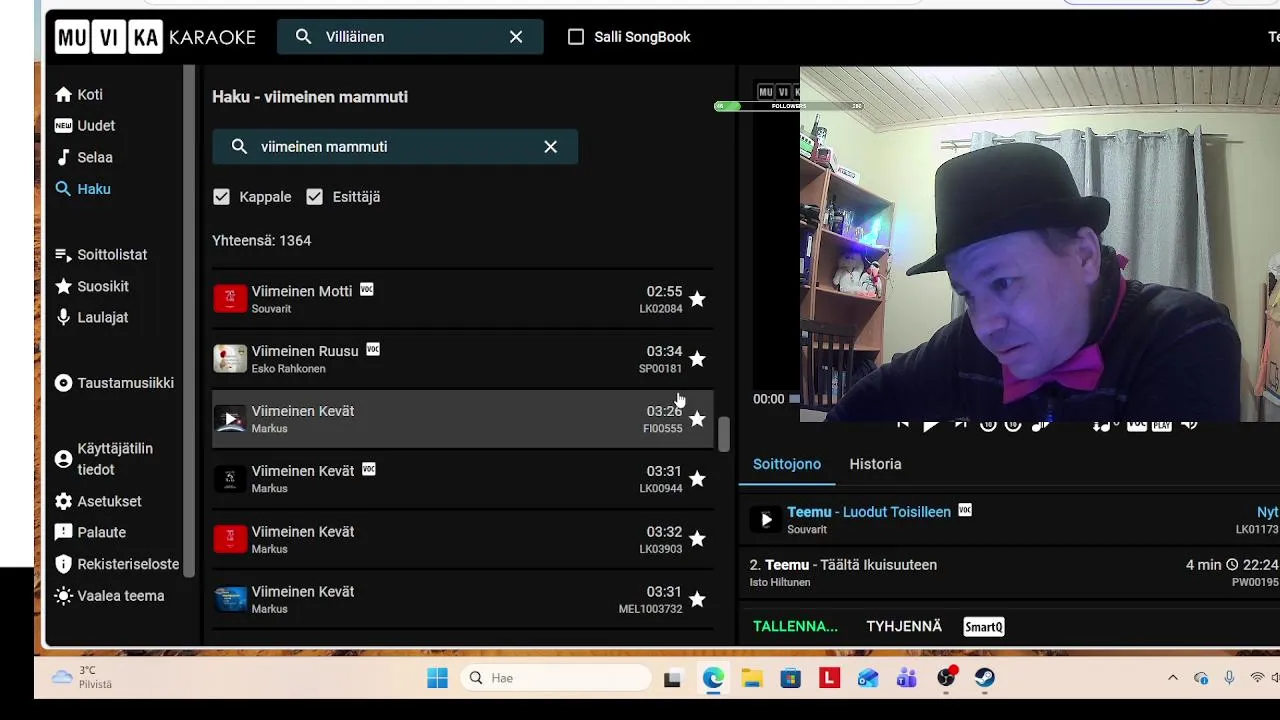Open Soittolistat playlists
Viewport: 1280px width, 720px height.
click(101, 255)
